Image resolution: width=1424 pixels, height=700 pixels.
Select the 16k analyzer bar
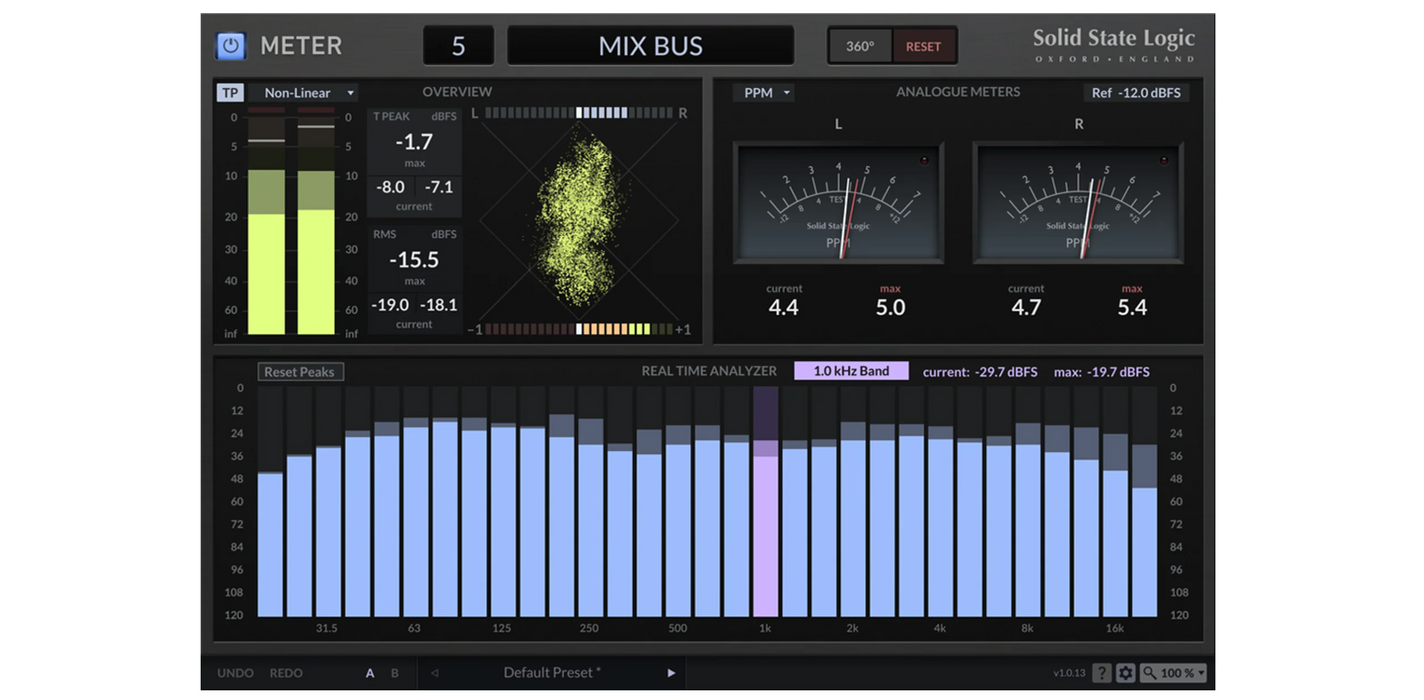(1115, 502)
